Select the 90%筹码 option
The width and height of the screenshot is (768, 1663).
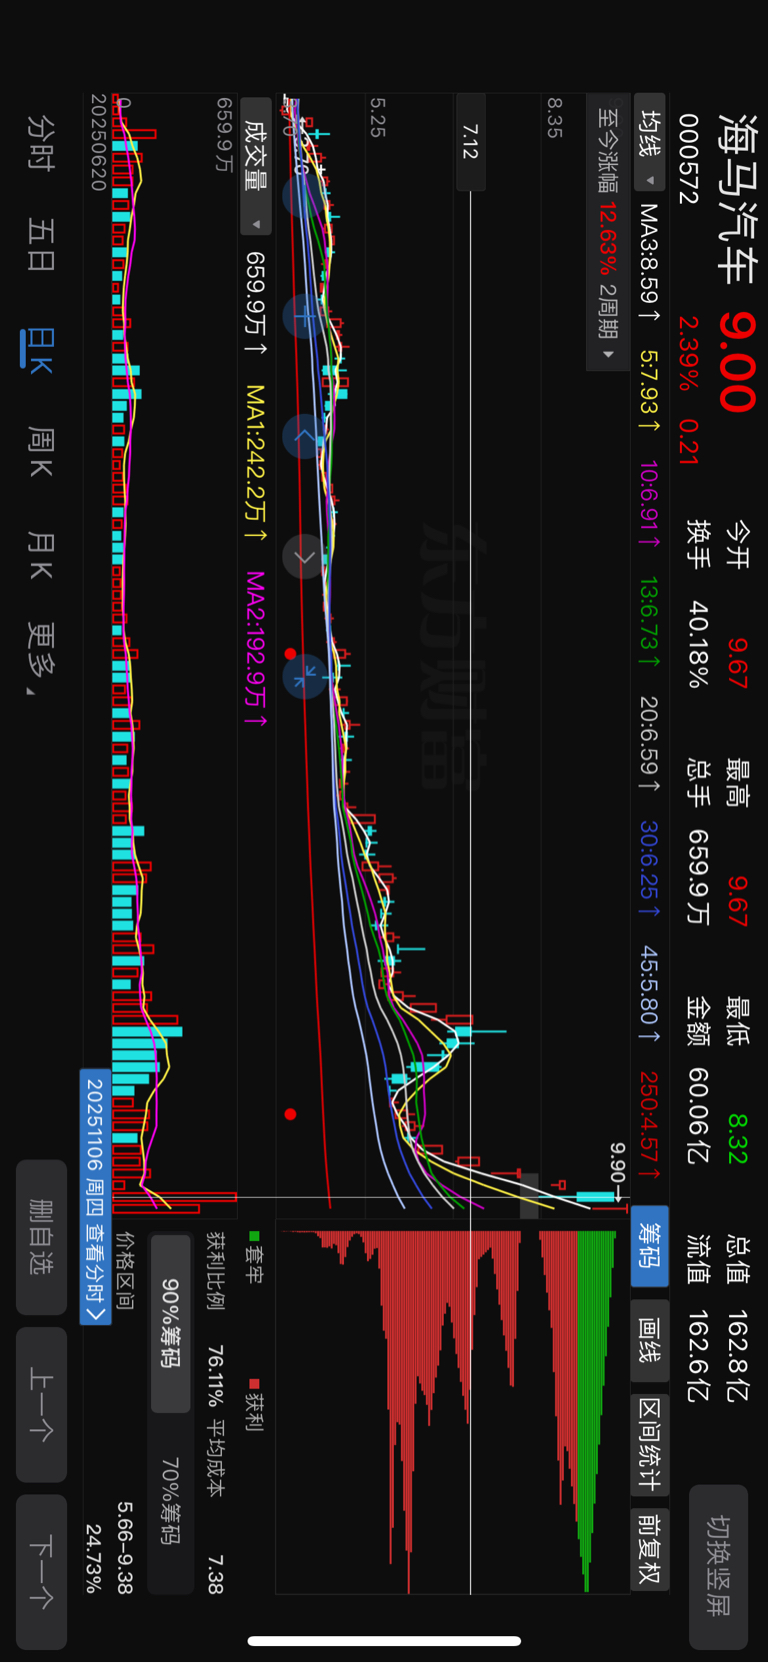(x=170, y=1323)
